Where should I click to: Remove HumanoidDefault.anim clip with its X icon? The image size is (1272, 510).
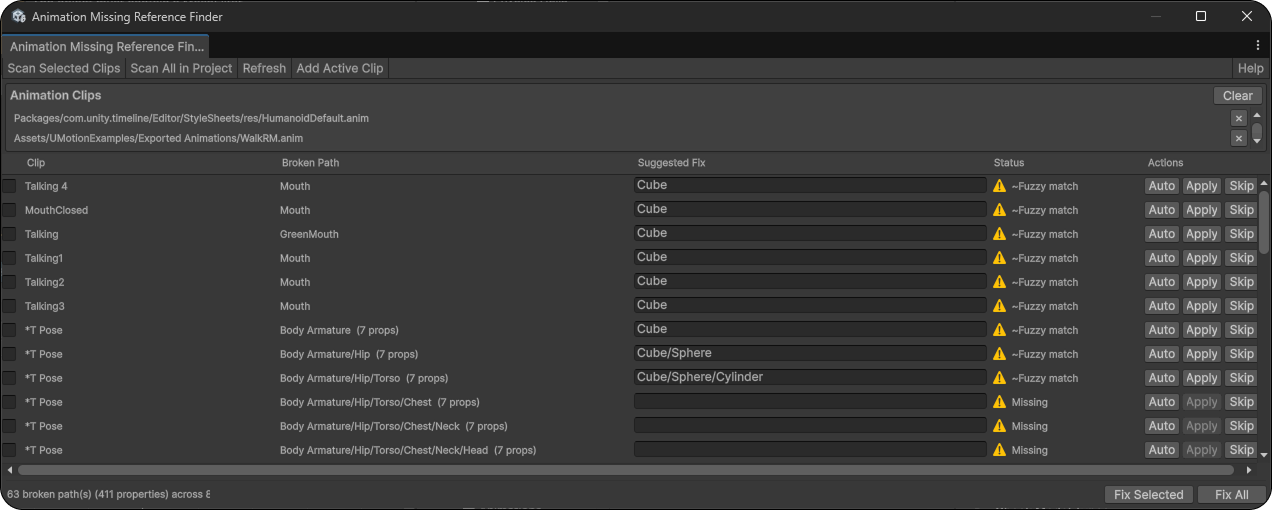pyautogui.click(x=1239, y=118)
